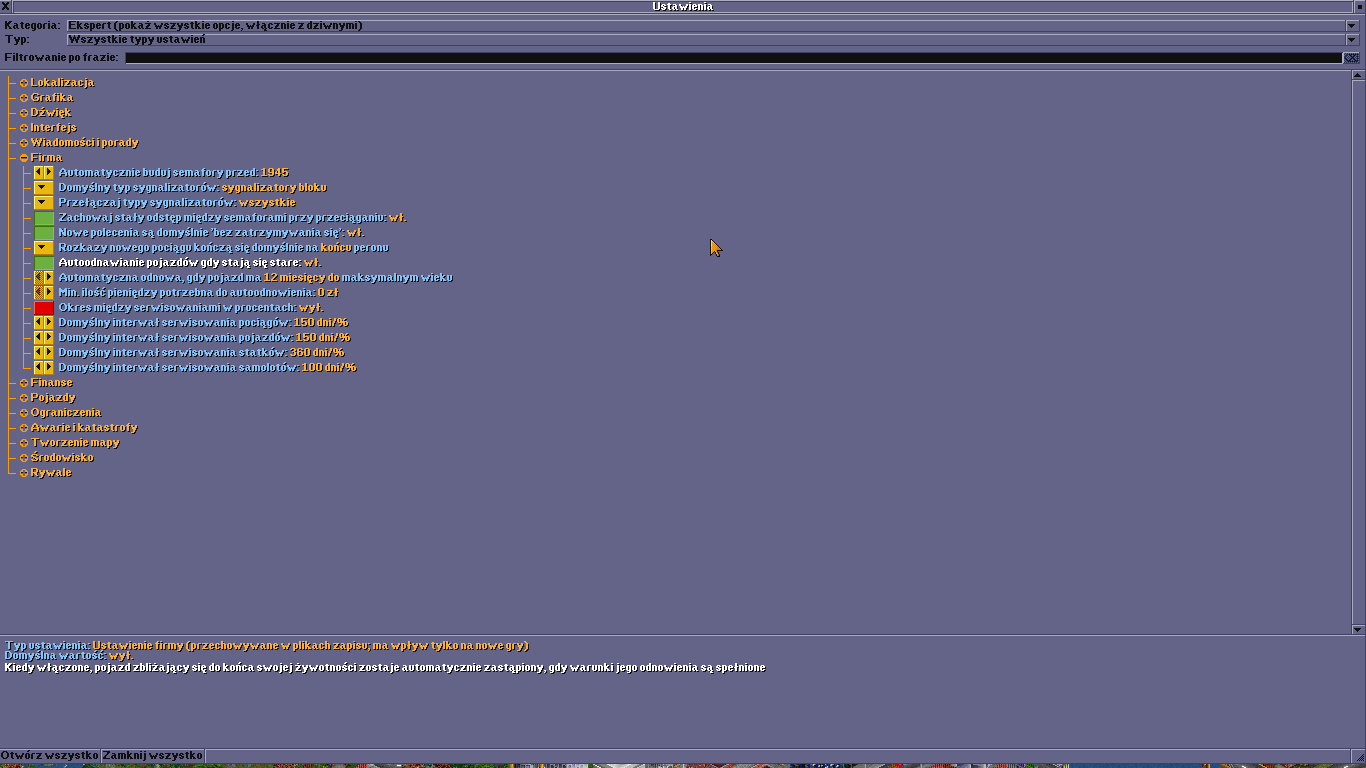Toggle new orders non-stop by default

44,232
